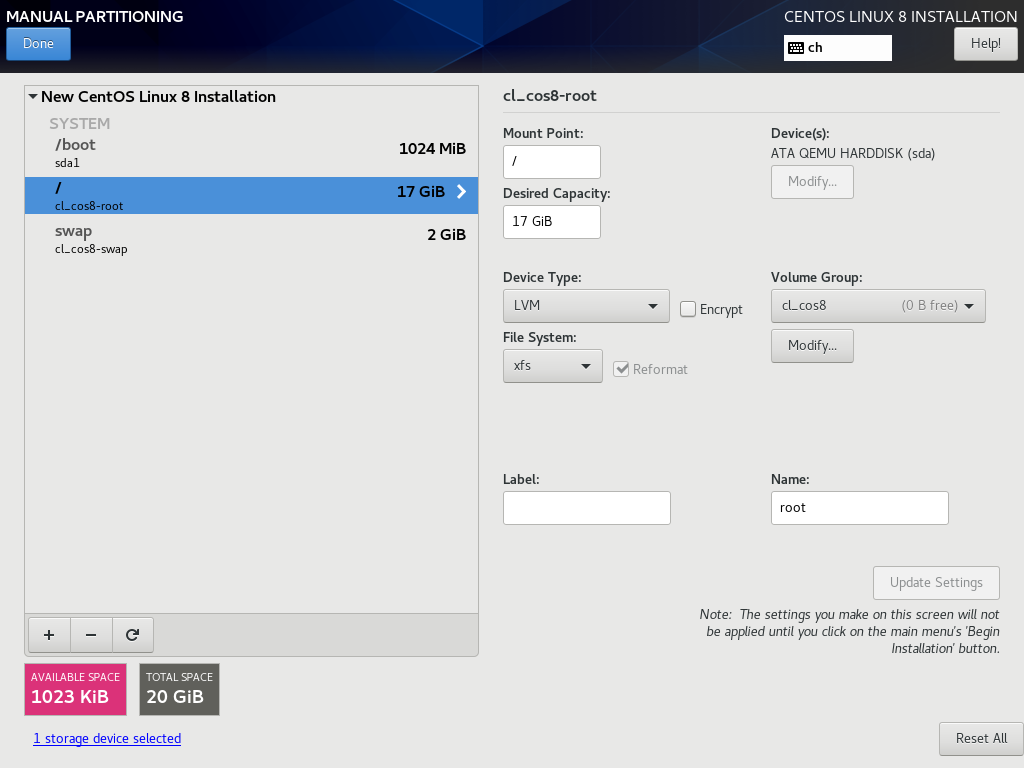Click Modify button under Volume Group
1024x768 pixels.
point(812,345)
